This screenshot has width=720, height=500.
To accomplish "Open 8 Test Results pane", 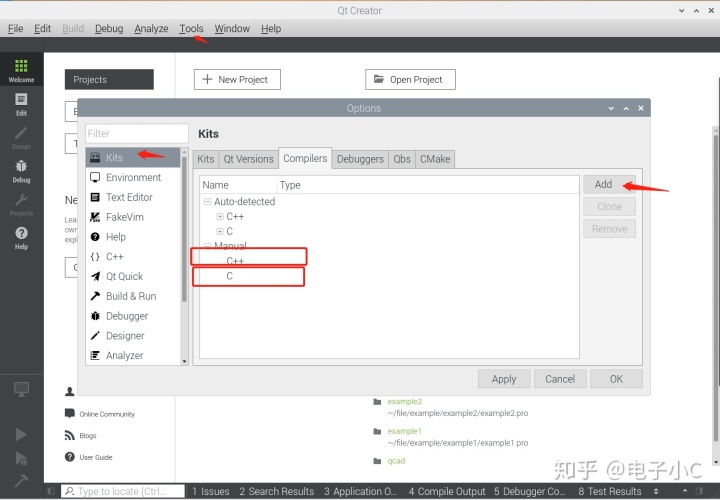I will coord(609,491).
